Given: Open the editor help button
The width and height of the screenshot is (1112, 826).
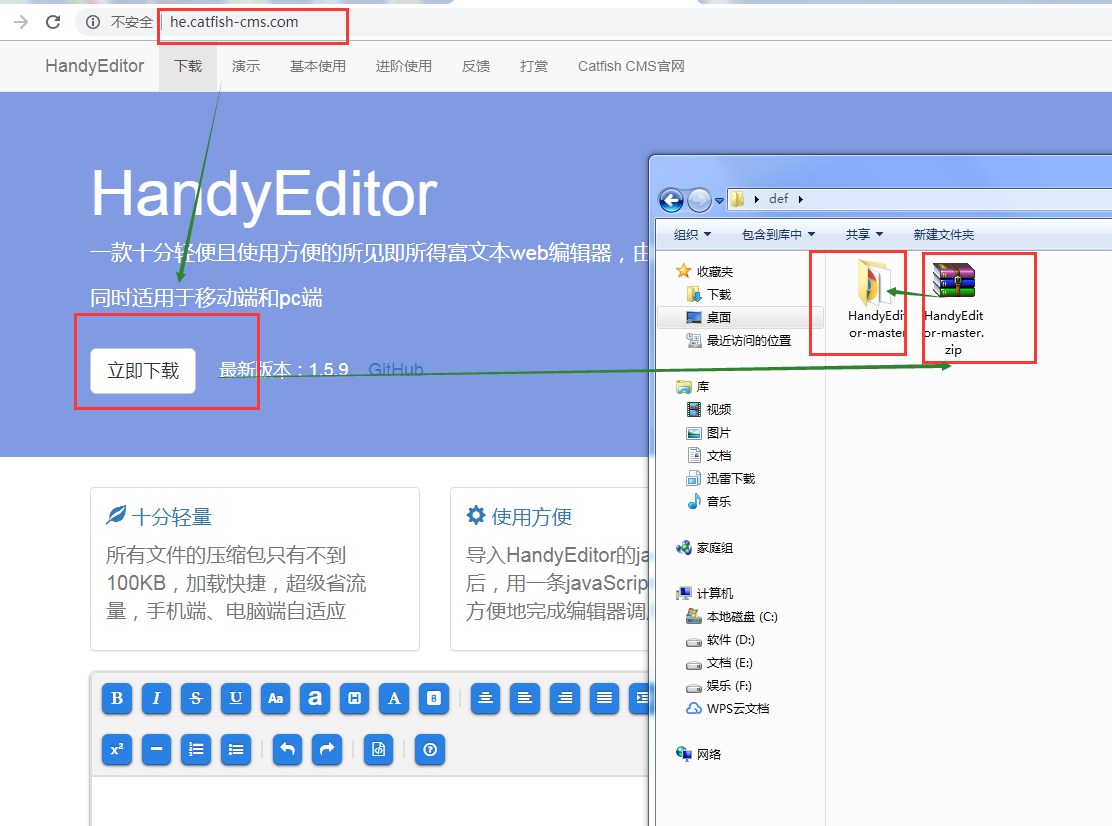Looking at the screenshot, I should tap(430, 749).
